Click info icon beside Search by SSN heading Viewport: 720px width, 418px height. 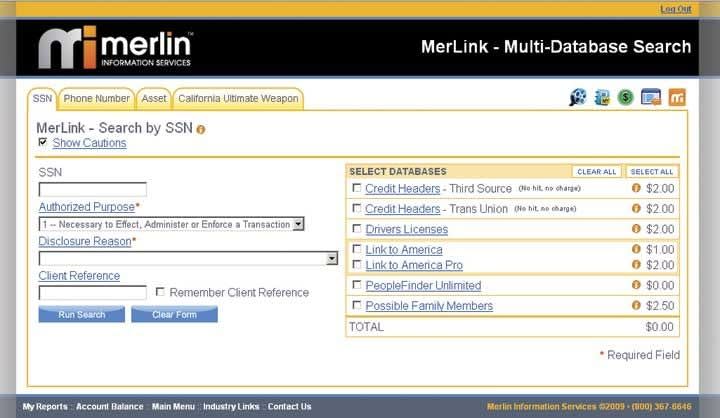pos(201,129)
